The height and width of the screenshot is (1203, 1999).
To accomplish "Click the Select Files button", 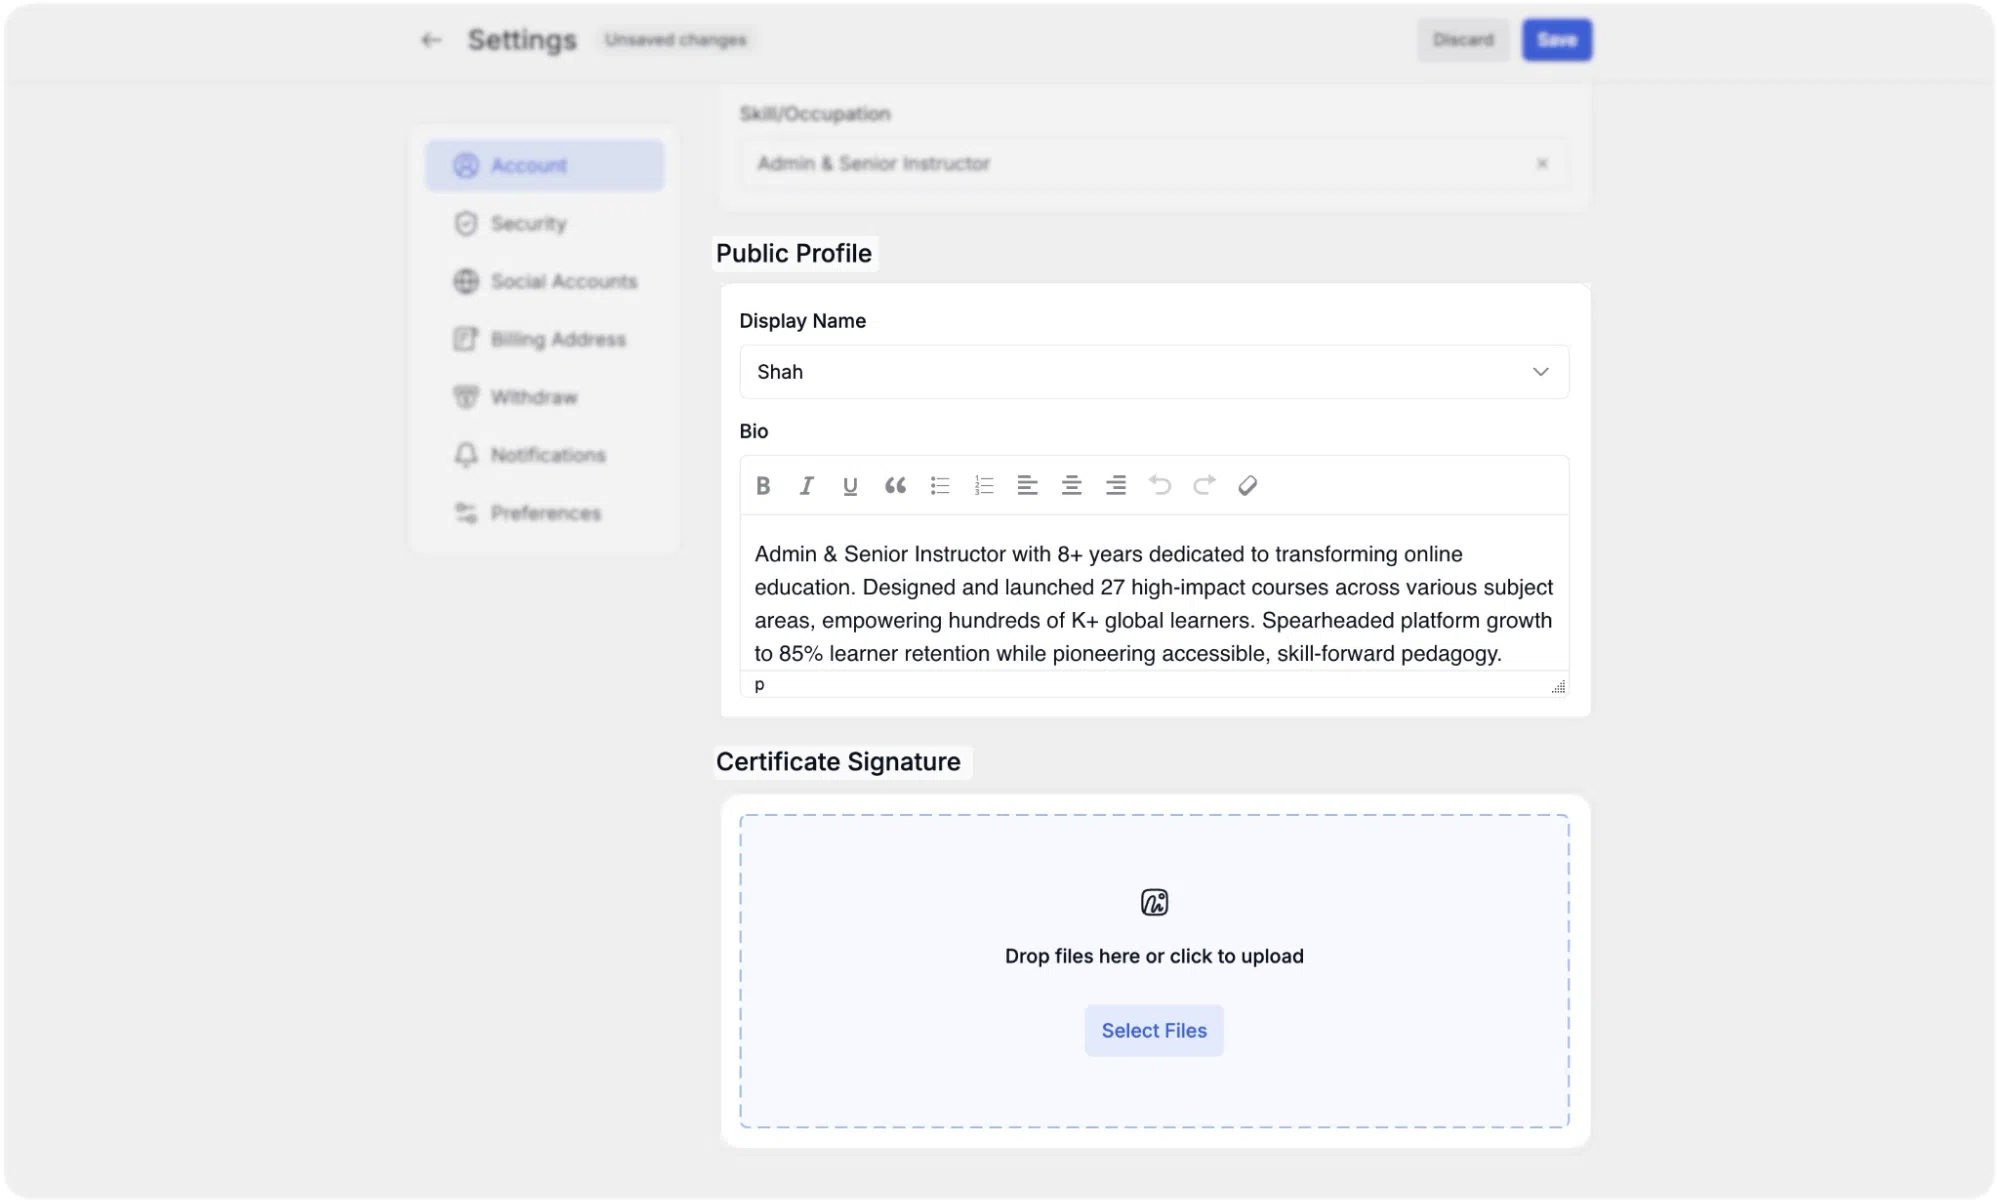I will pyautogui.click(x=1154, y=1030).
